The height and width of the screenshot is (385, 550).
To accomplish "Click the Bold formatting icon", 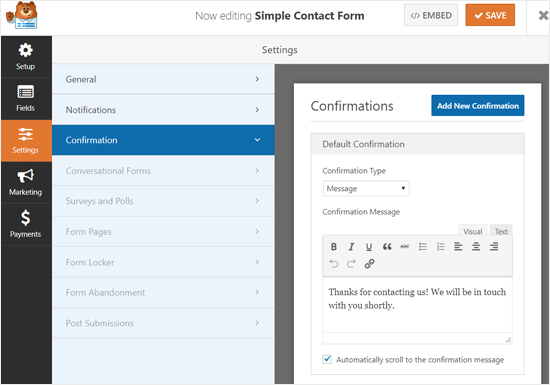I will (x=334, y=247).
